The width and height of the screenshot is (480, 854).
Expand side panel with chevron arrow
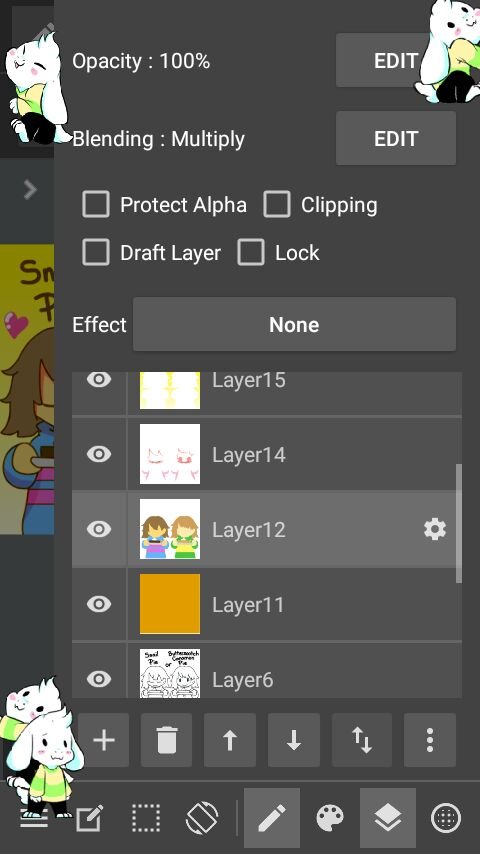click(x=30, y=190)
